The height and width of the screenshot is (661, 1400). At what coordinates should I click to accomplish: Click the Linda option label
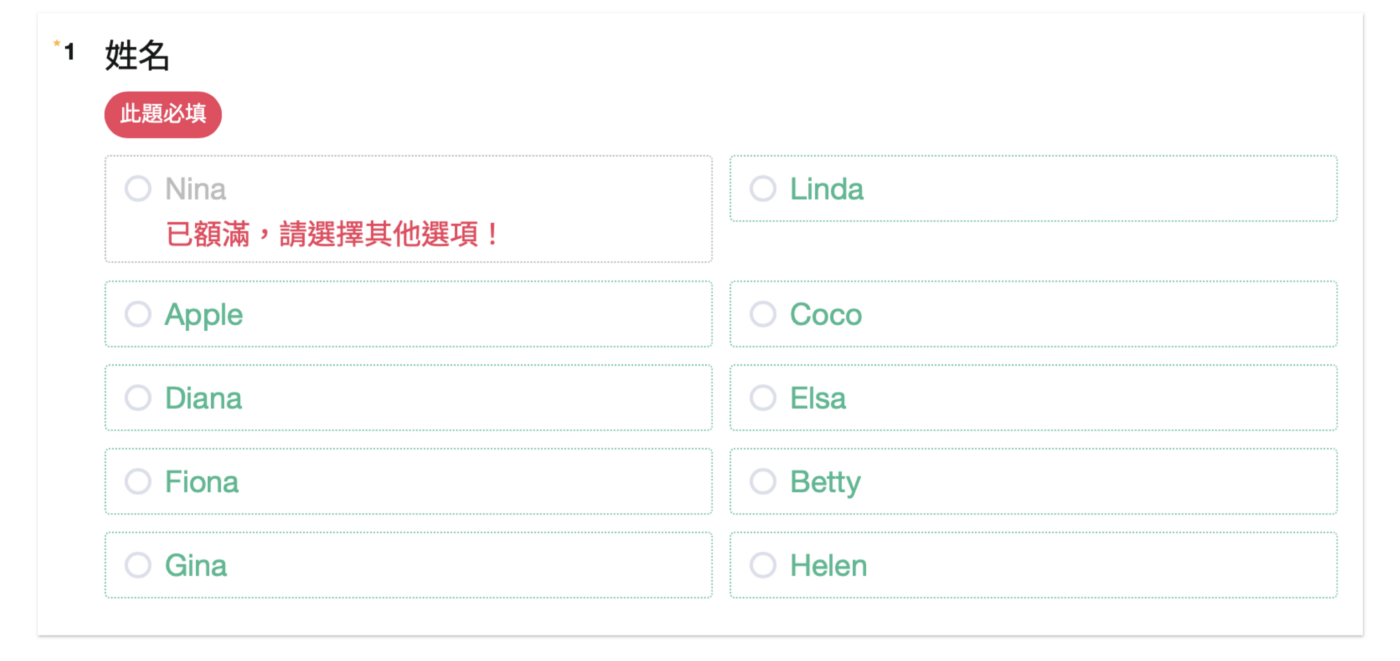click(x=826, y=189)
